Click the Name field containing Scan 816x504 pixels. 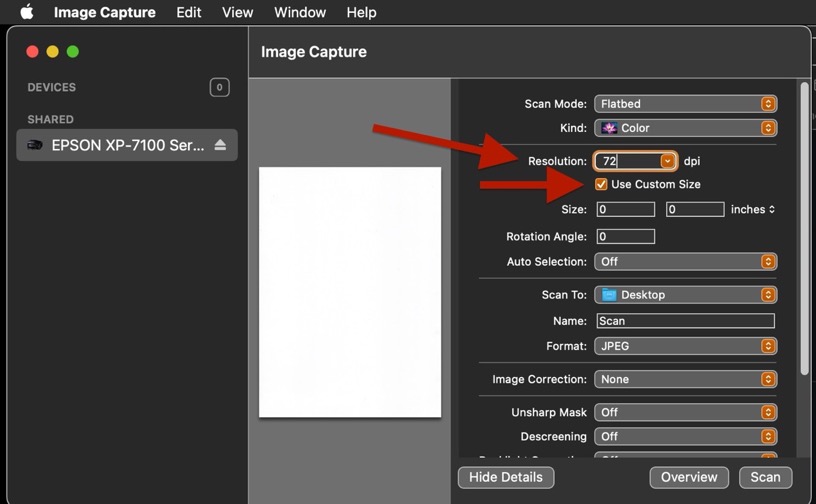coord(685,321)
